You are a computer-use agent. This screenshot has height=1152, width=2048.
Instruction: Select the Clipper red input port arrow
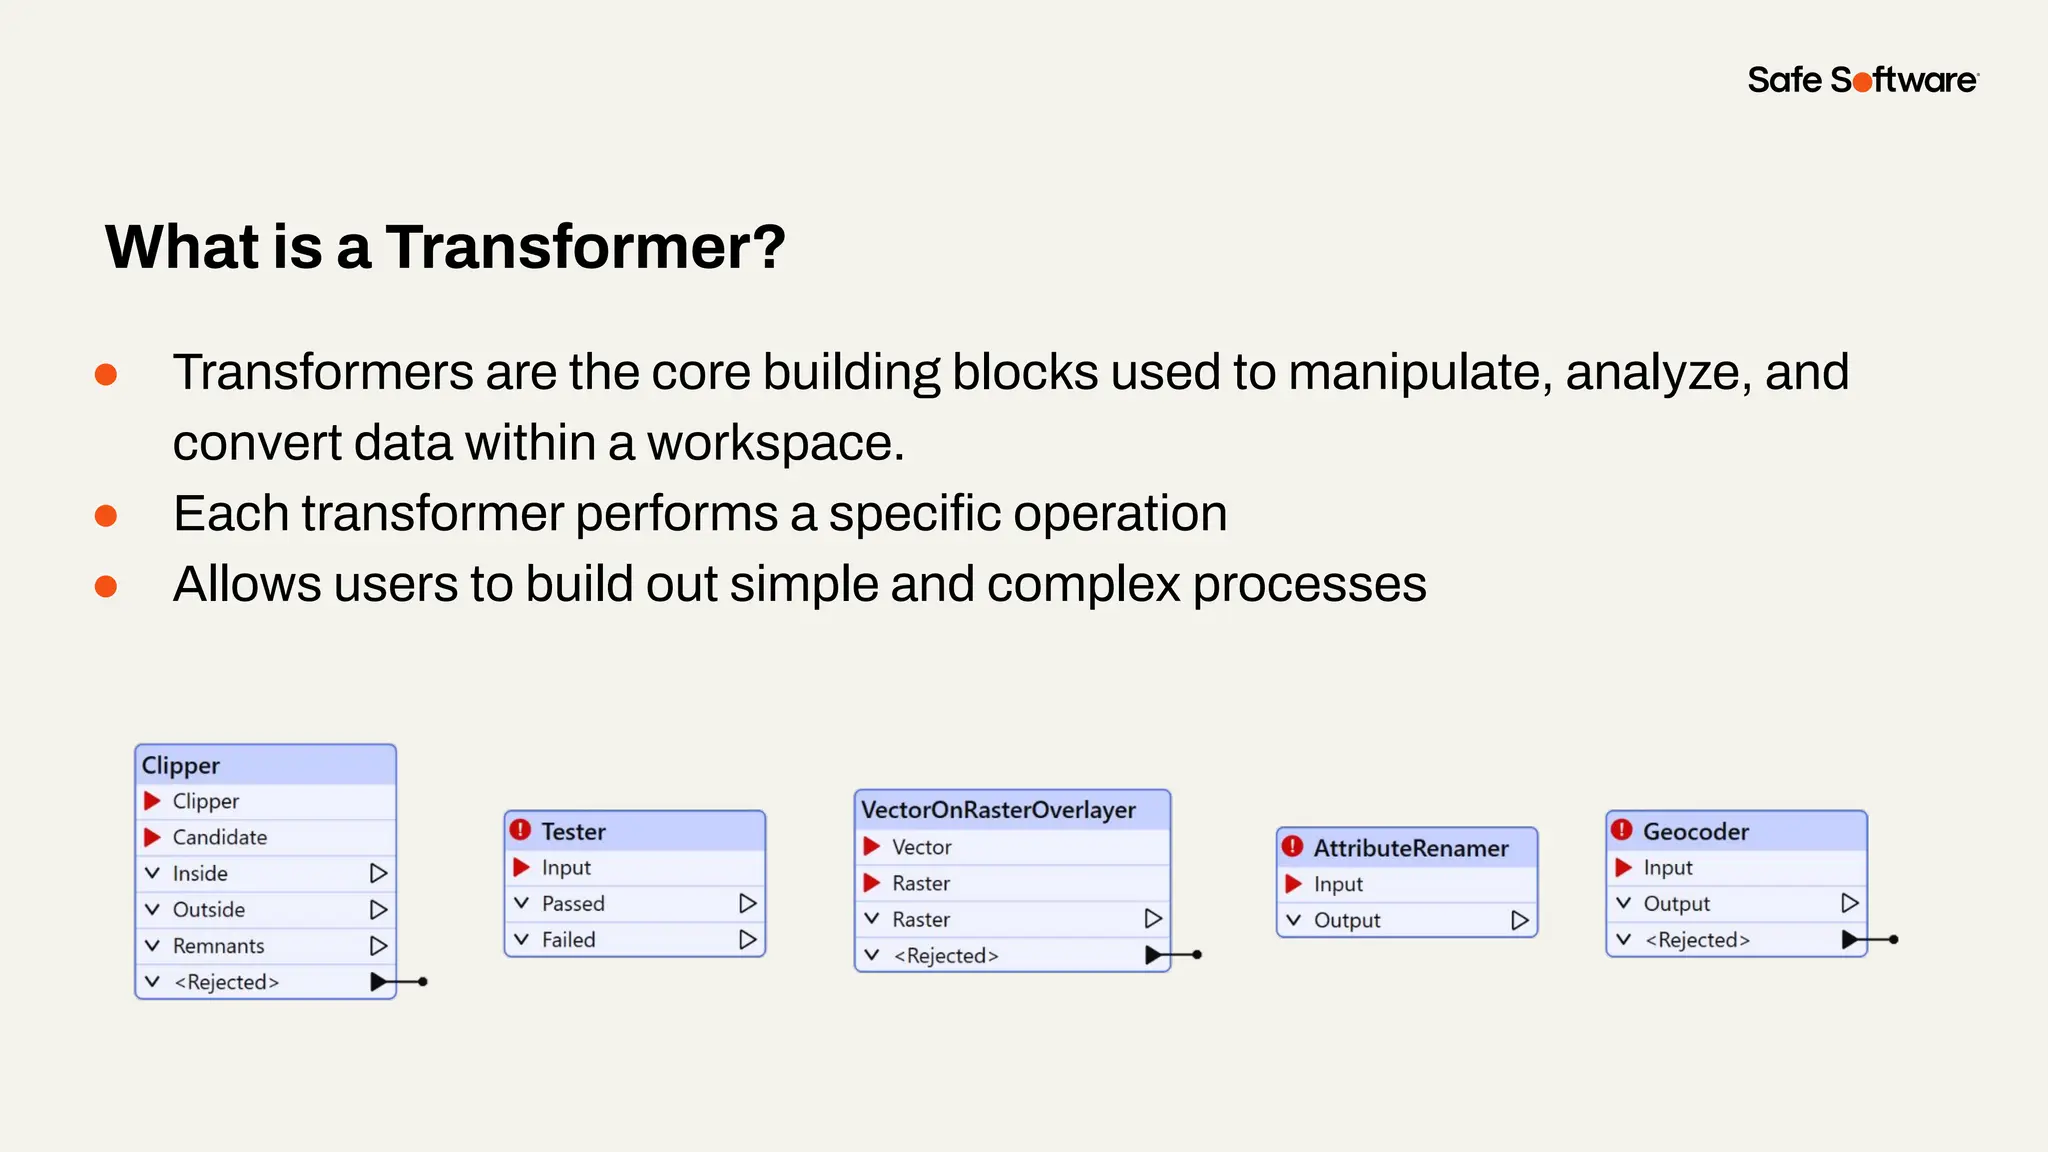click(x=152, y=801)
